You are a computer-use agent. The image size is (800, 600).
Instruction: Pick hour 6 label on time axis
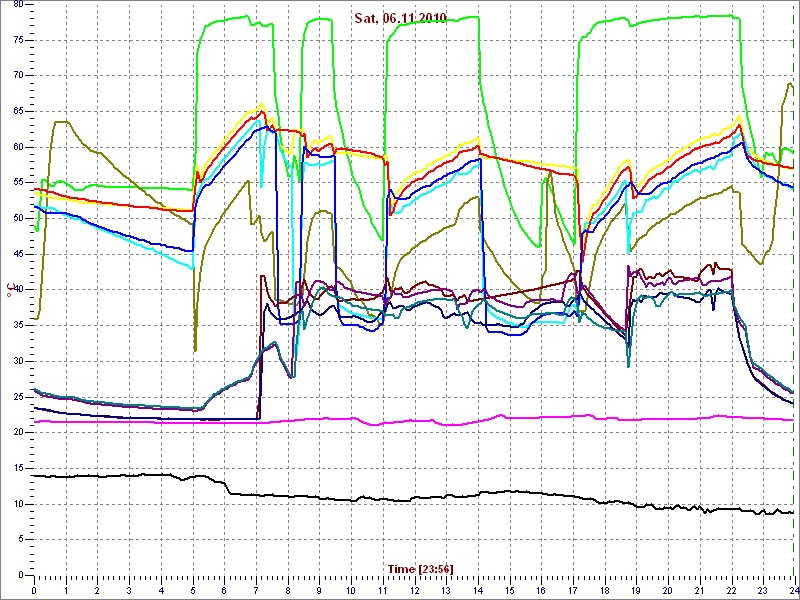click(x=224, y=589)
